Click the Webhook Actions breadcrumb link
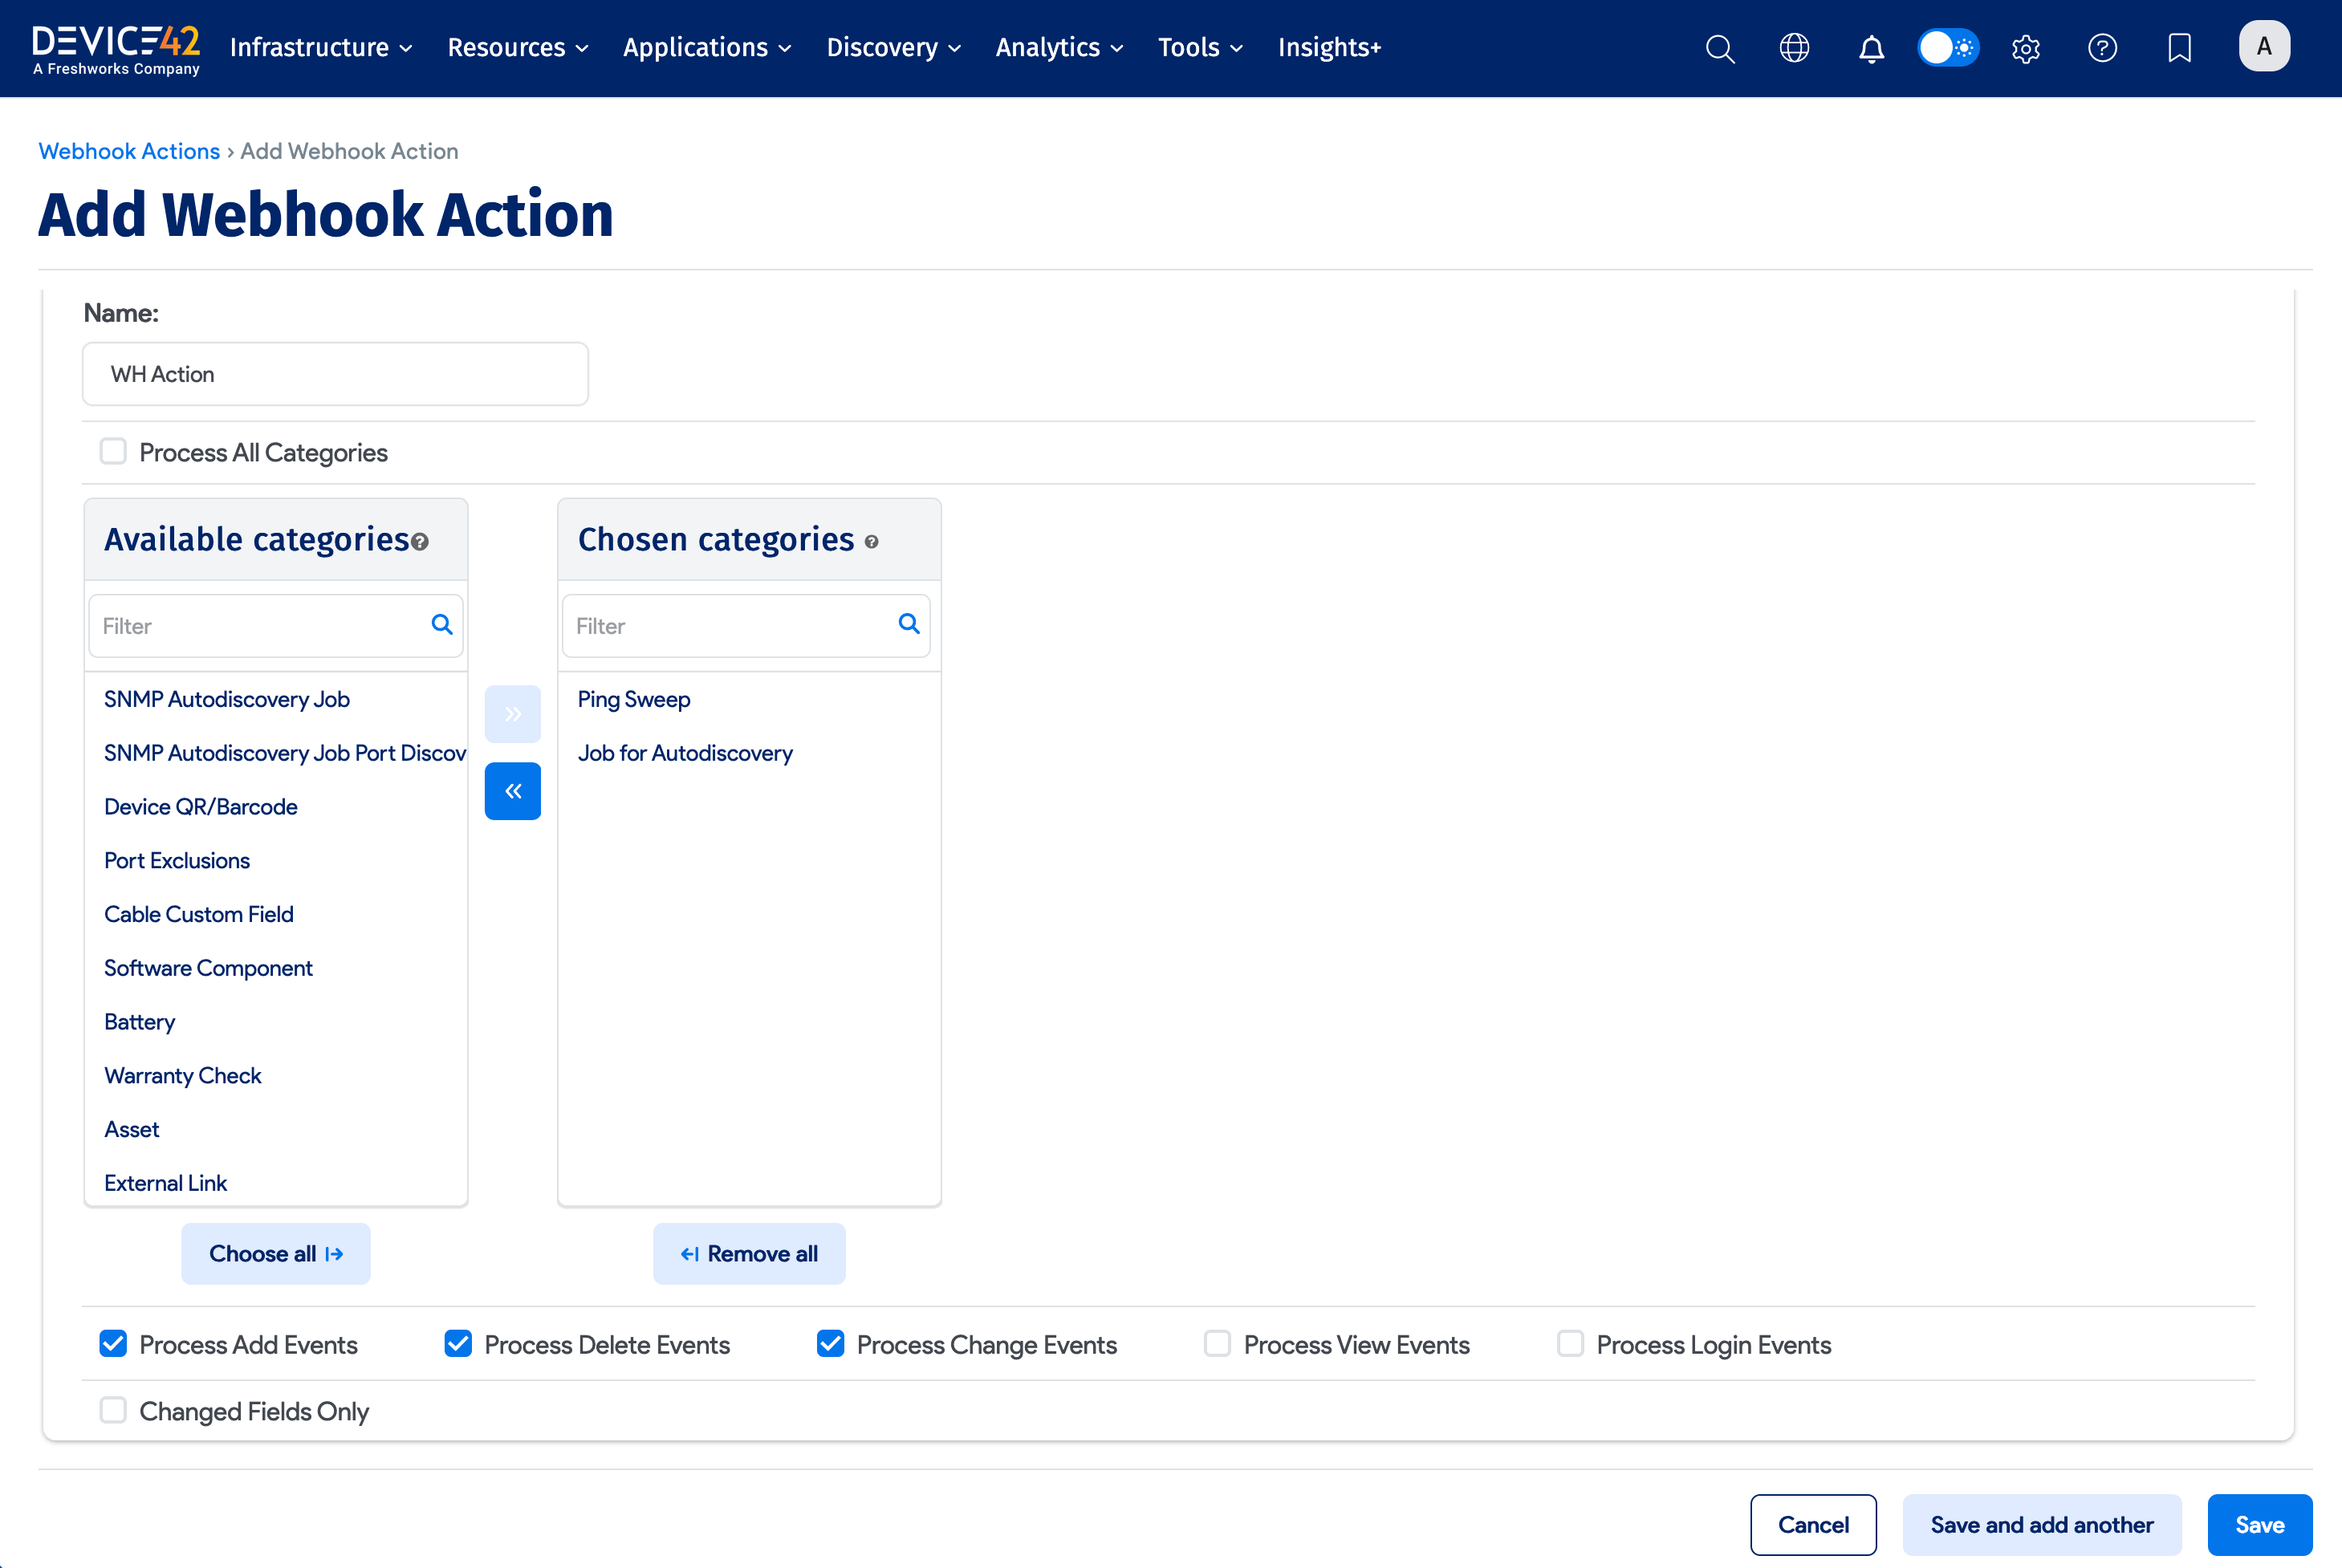This screenshot has height=1568, width=2342. click(x=129, y=151)
